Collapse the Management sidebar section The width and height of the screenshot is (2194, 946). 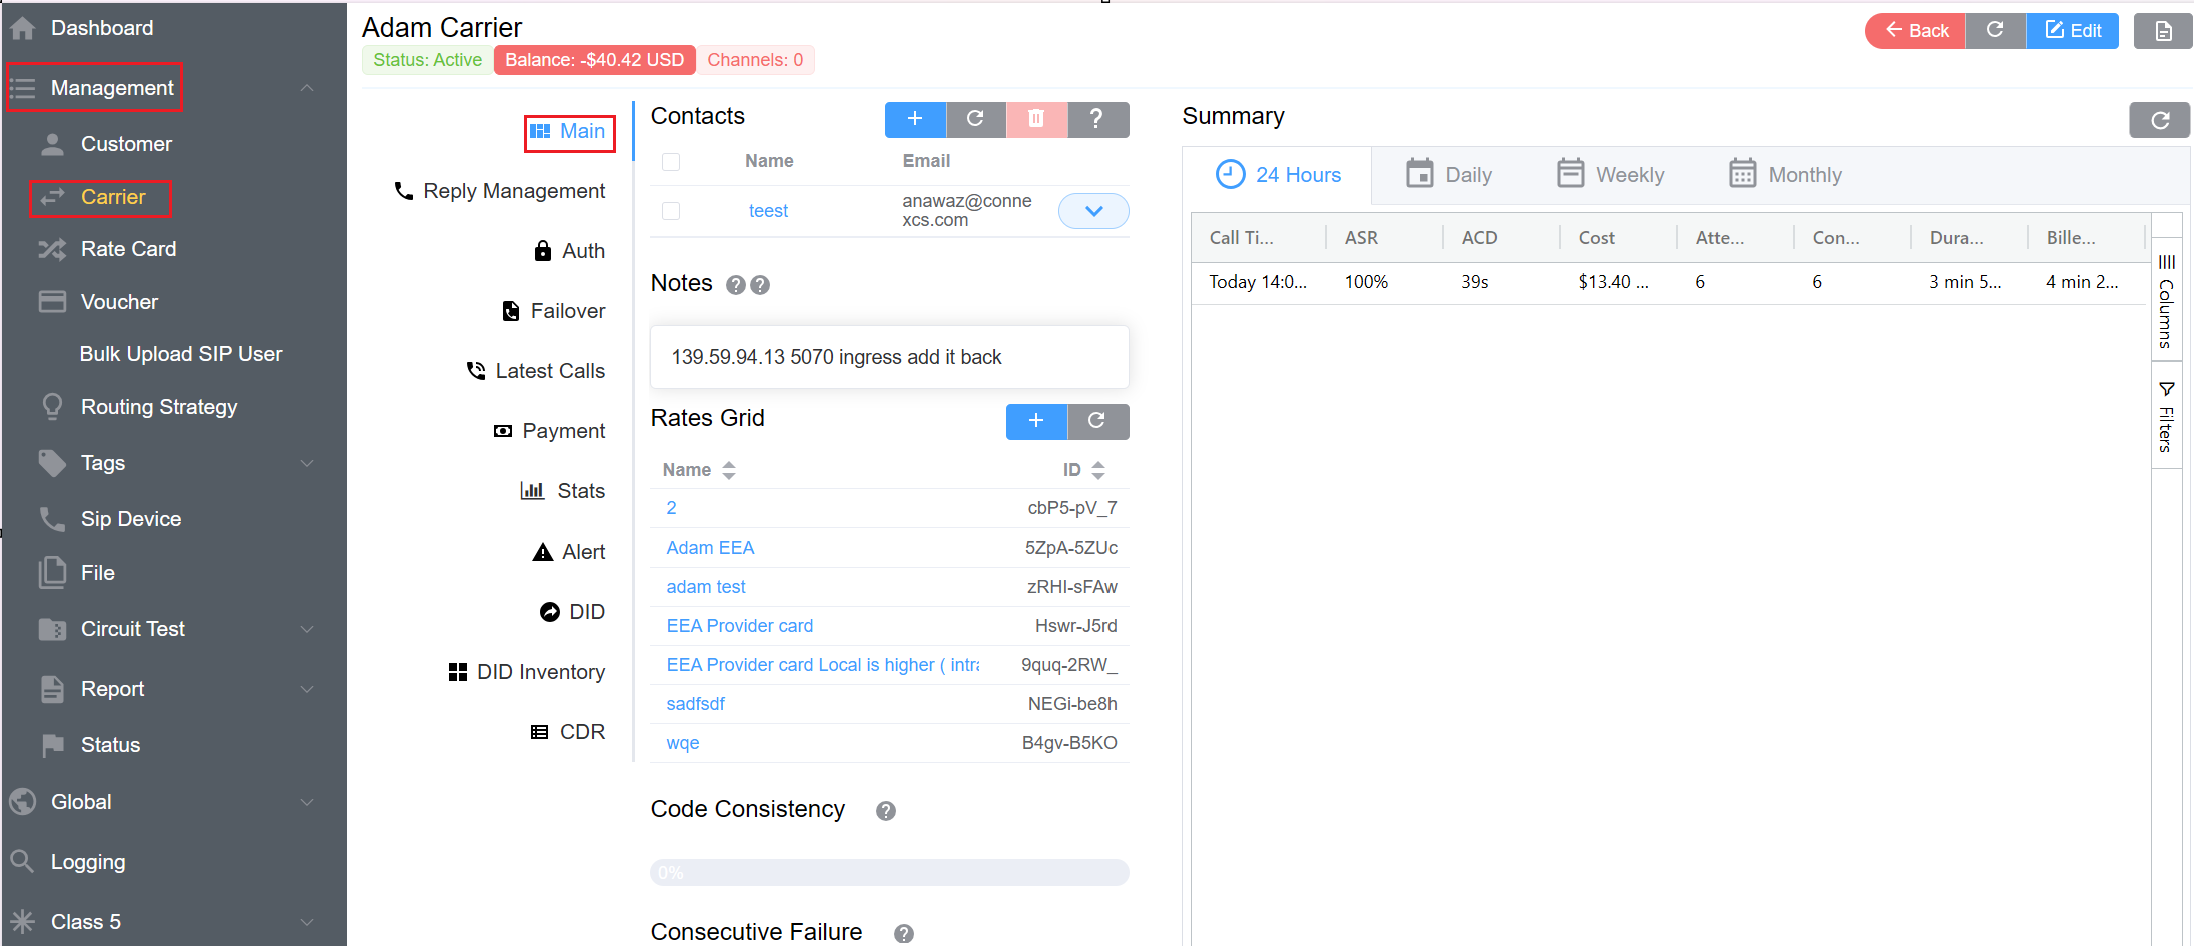307,88
